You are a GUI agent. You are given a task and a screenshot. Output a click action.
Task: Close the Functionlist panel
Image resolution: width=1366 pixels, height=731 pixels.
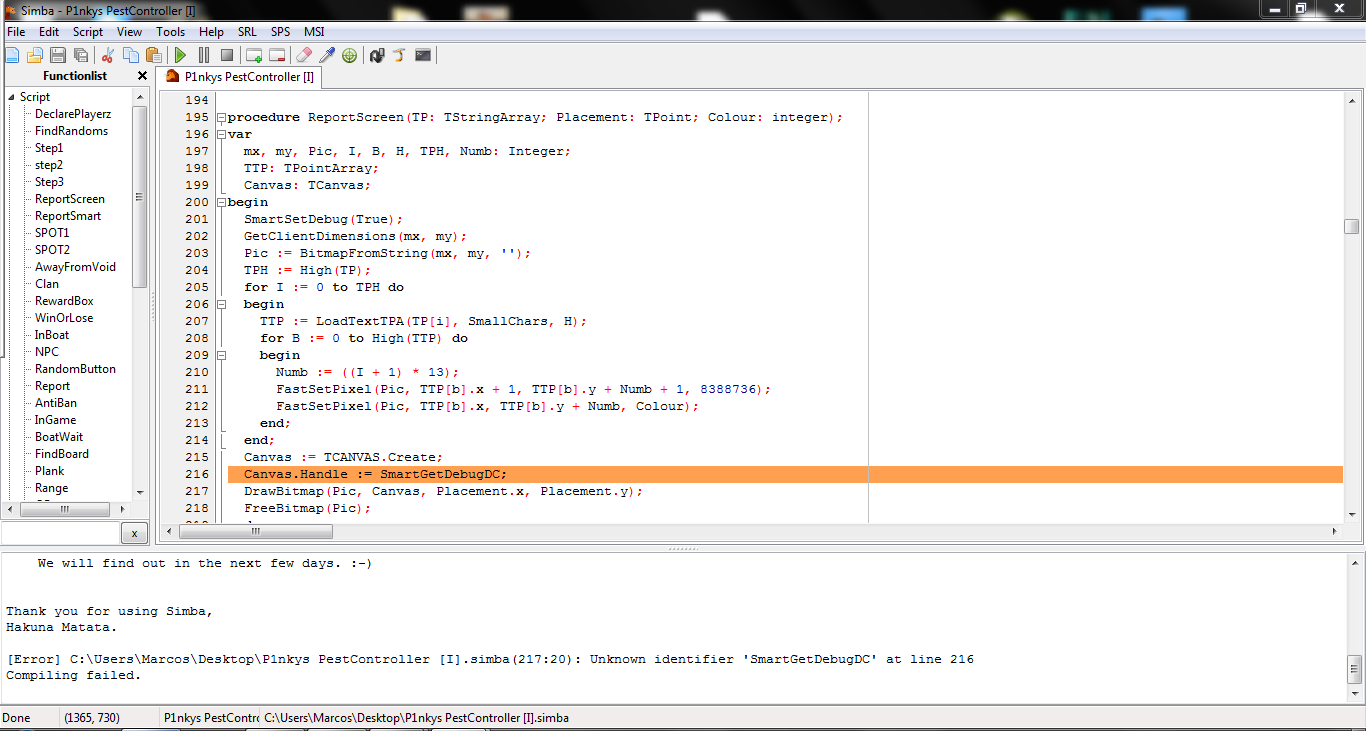coord(142,76)
